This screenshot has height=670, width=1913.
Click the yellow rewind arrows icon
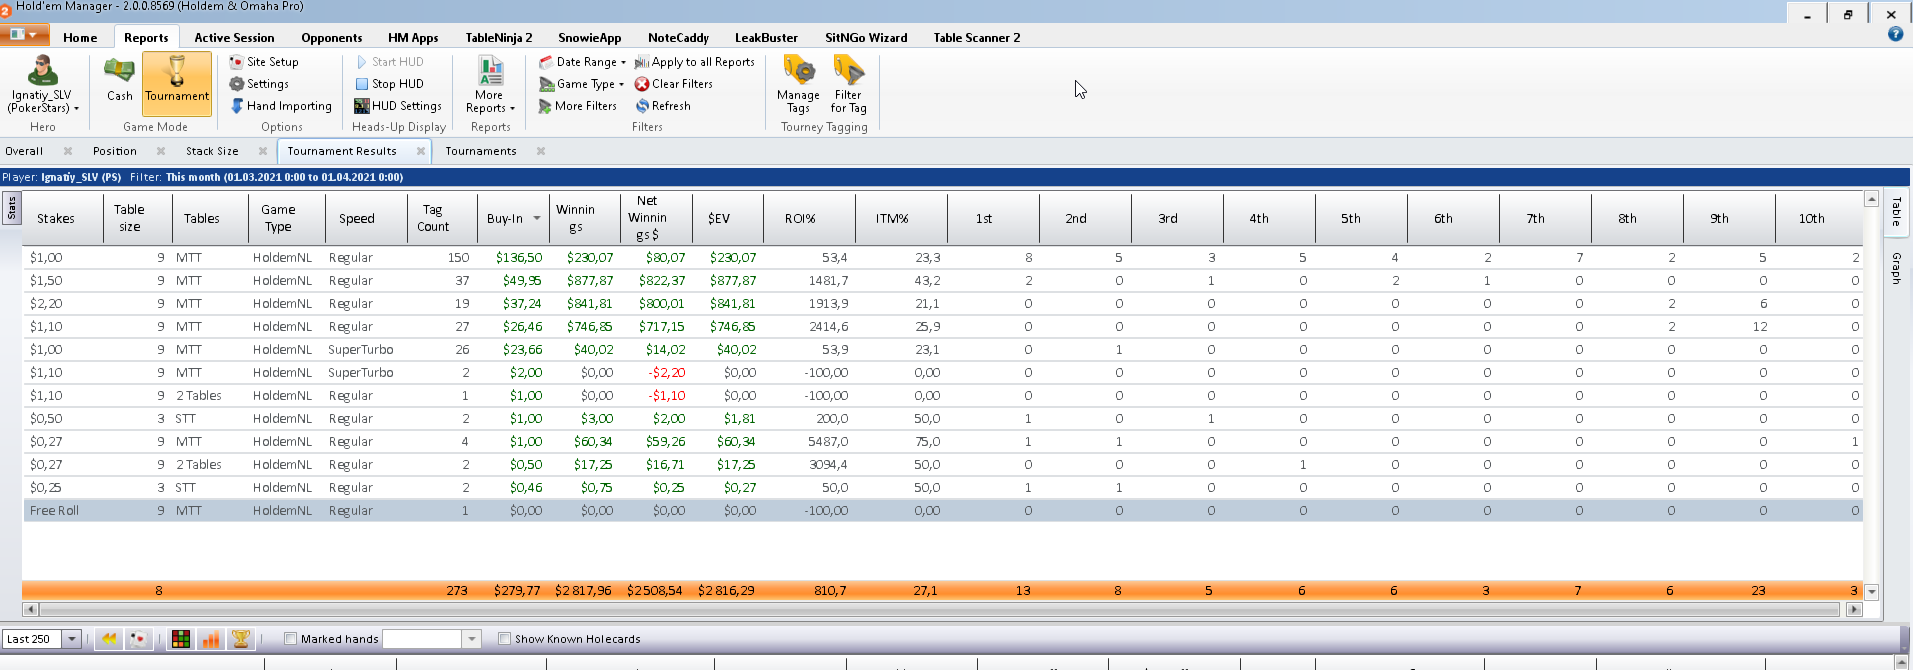pyautogui.click(x=109, y=639)
